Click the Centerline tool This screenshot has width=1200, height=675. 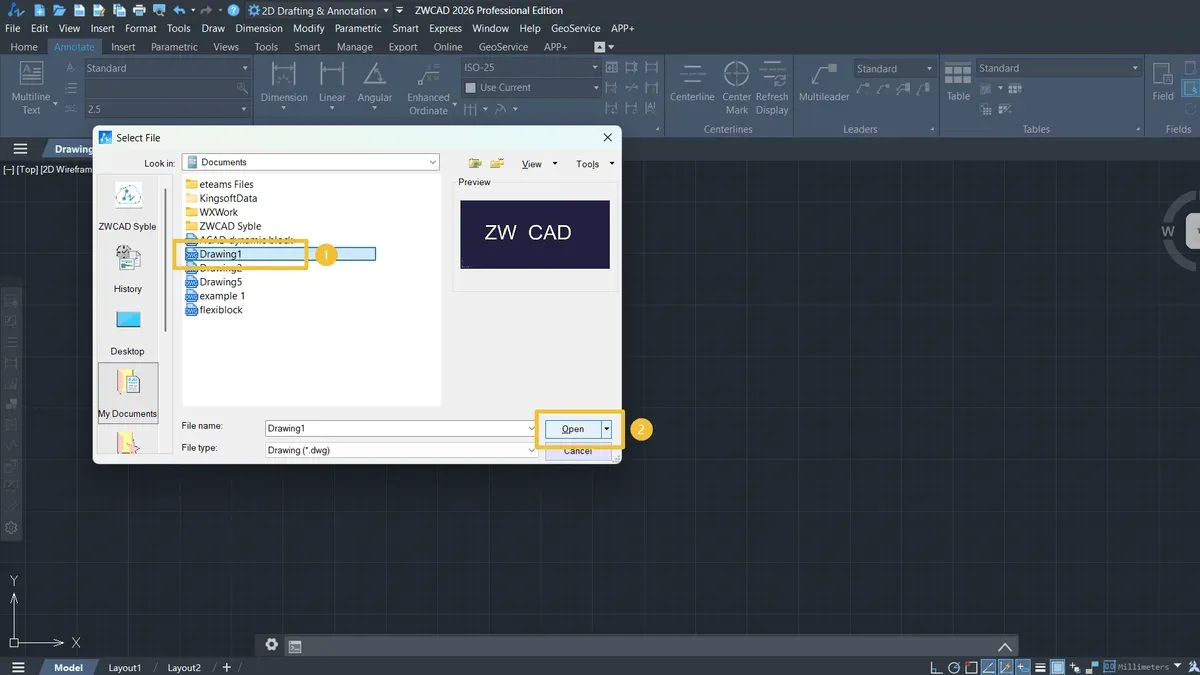point(692,83)
